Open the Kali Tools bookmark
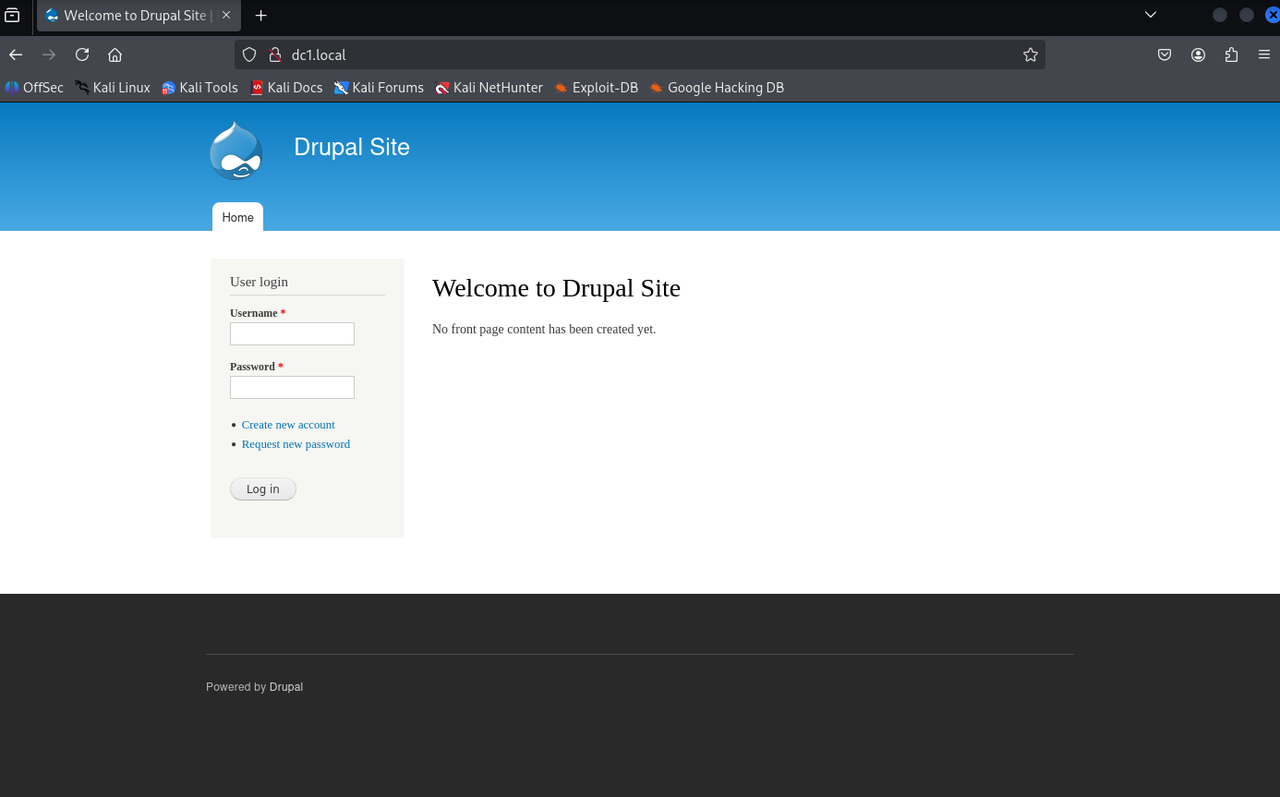The width and height of the screenshot is (1280, 797). (200, 88)
